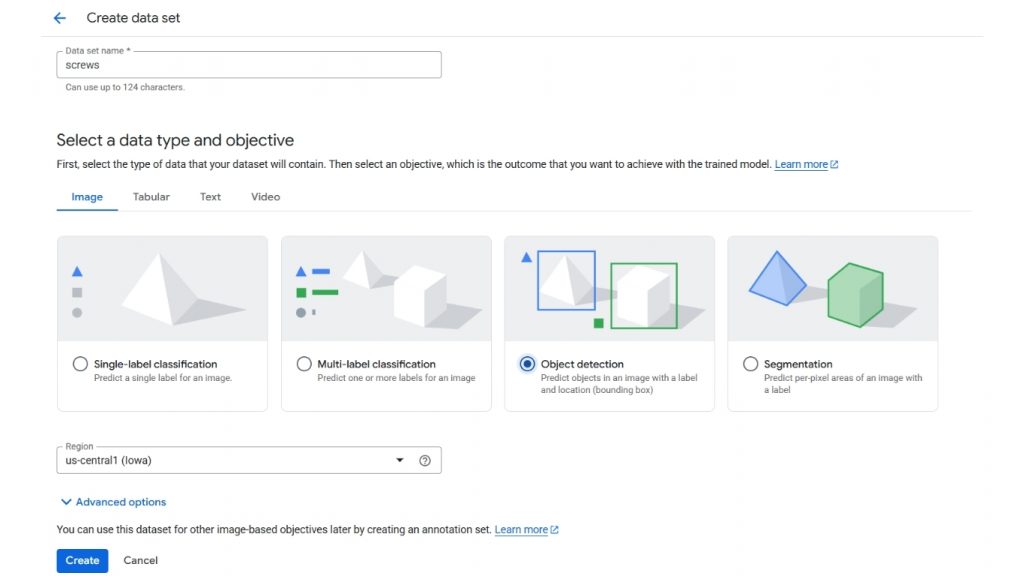Switch to the Video tab
1024x576 pixels.
(x=265, y=197)
